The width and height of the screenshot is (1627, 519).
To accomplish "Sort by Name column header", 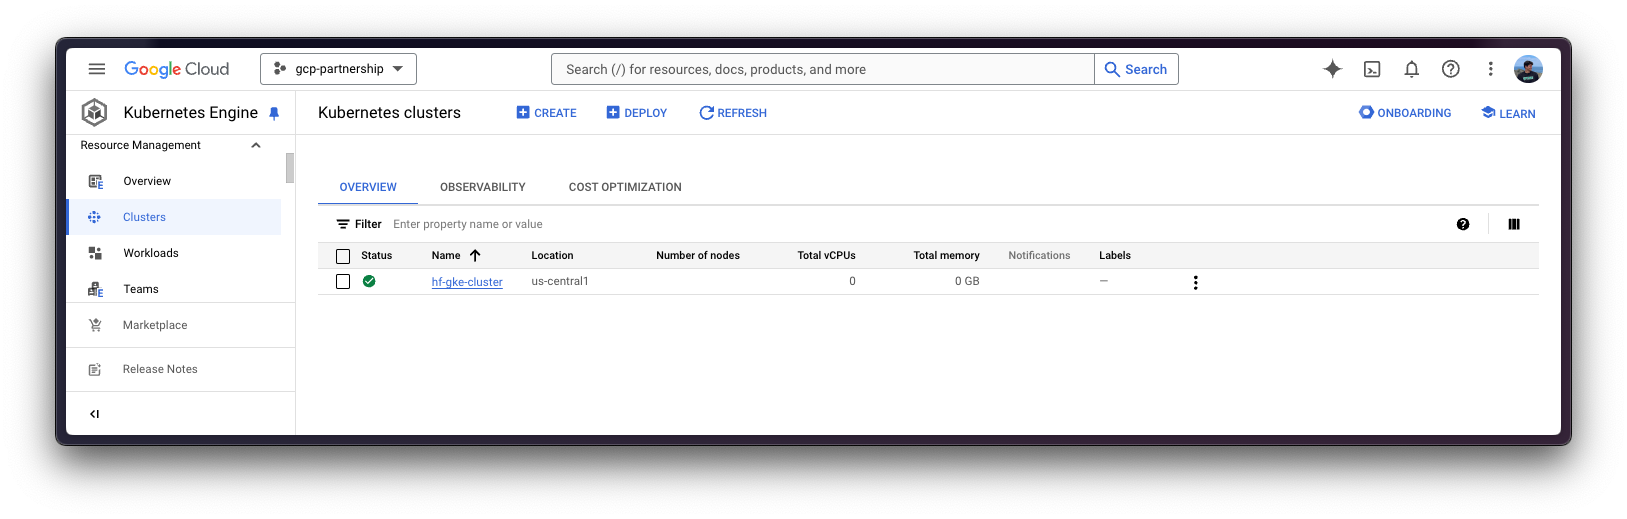I will (446, 256).
